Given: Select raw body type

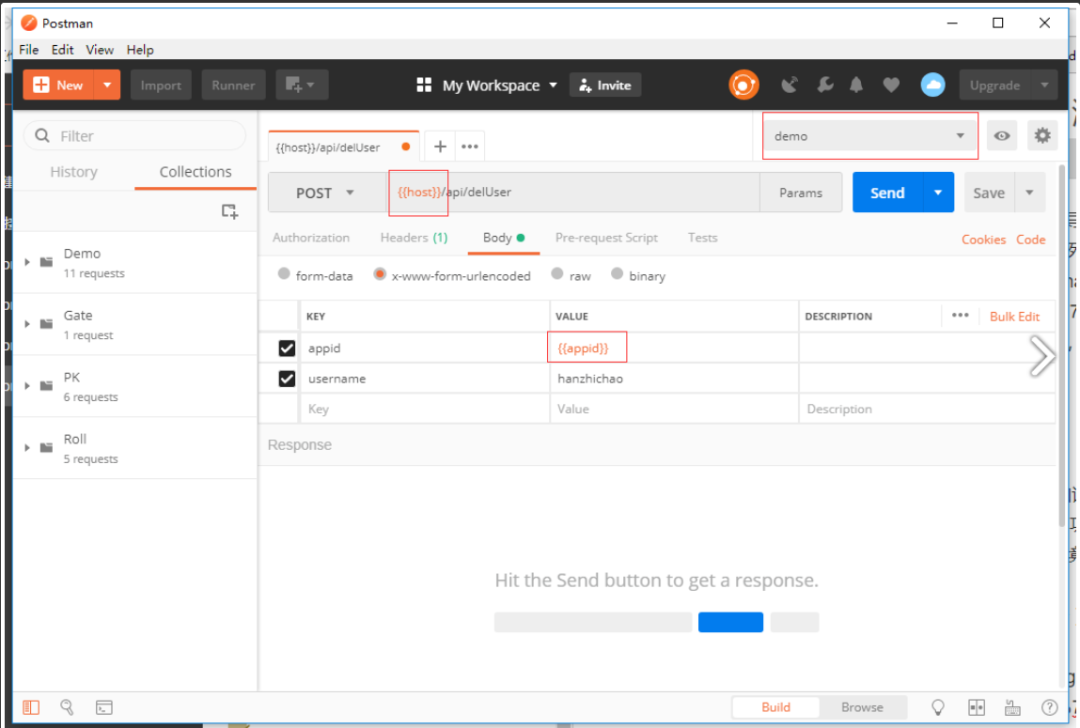Looking at the screenshot, I should (557, 273).
